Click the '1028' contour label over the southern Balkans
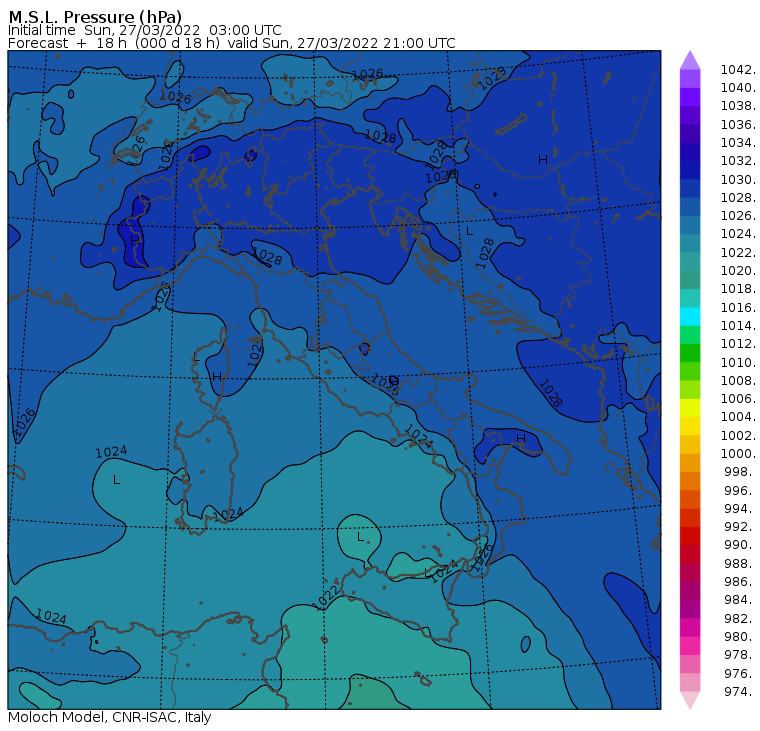This screenshot has width=760, height=731. 551,393
